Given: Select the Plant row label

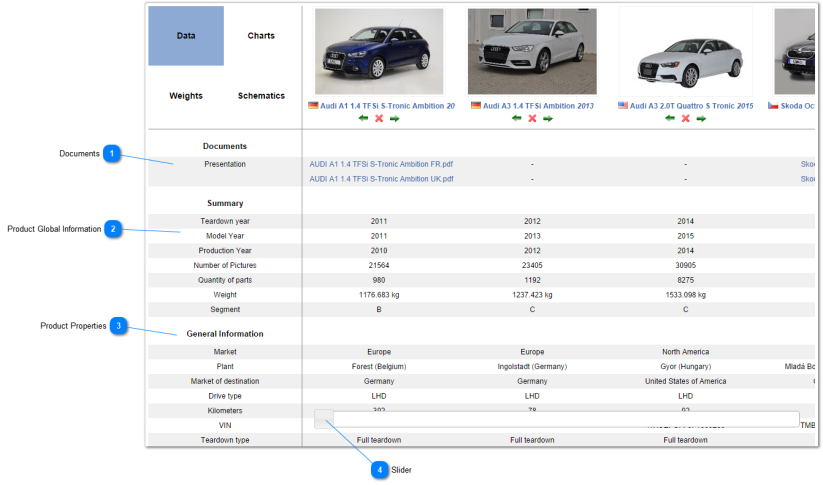Looking at the screenshot, I should point(225,367).
